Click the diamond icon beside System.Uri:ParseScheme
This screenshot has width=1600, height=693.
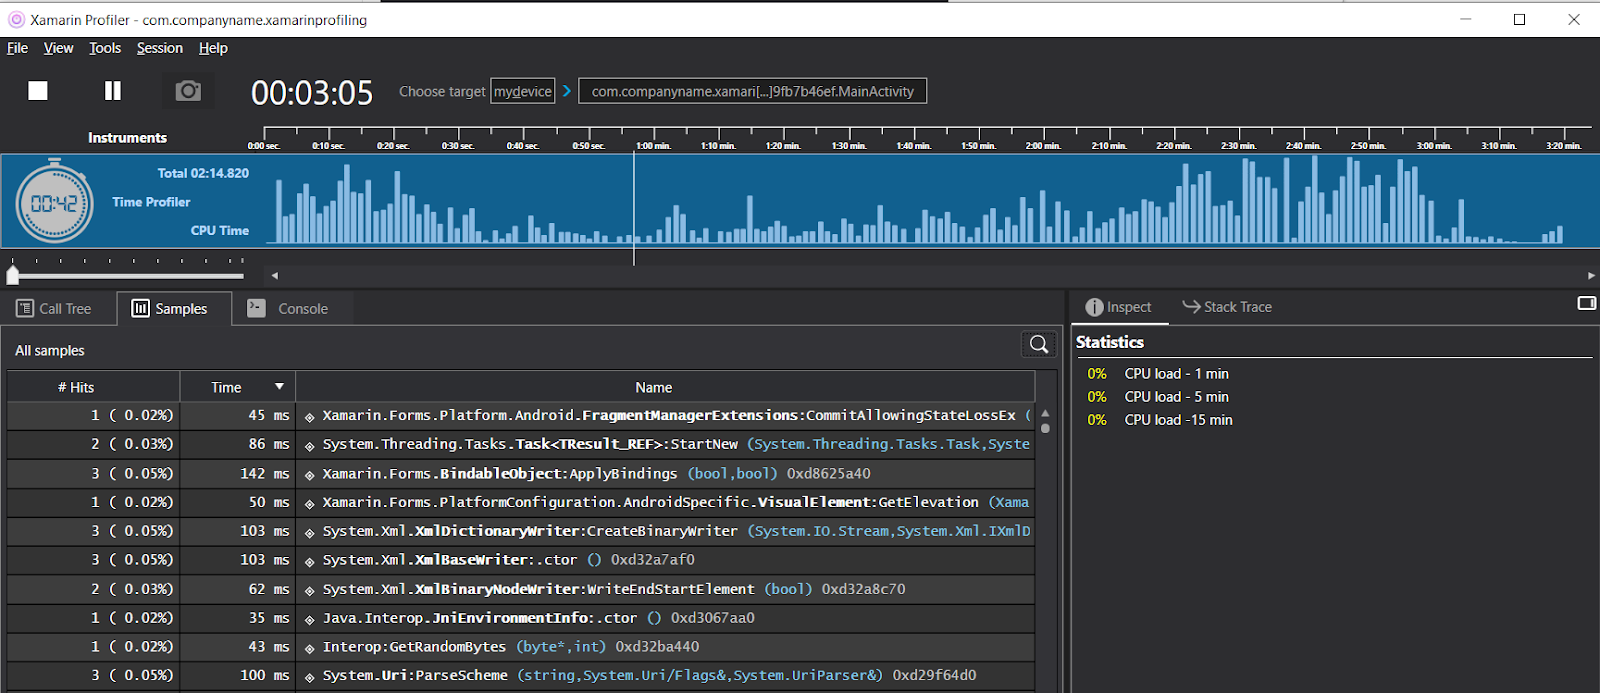pos(310,677)
